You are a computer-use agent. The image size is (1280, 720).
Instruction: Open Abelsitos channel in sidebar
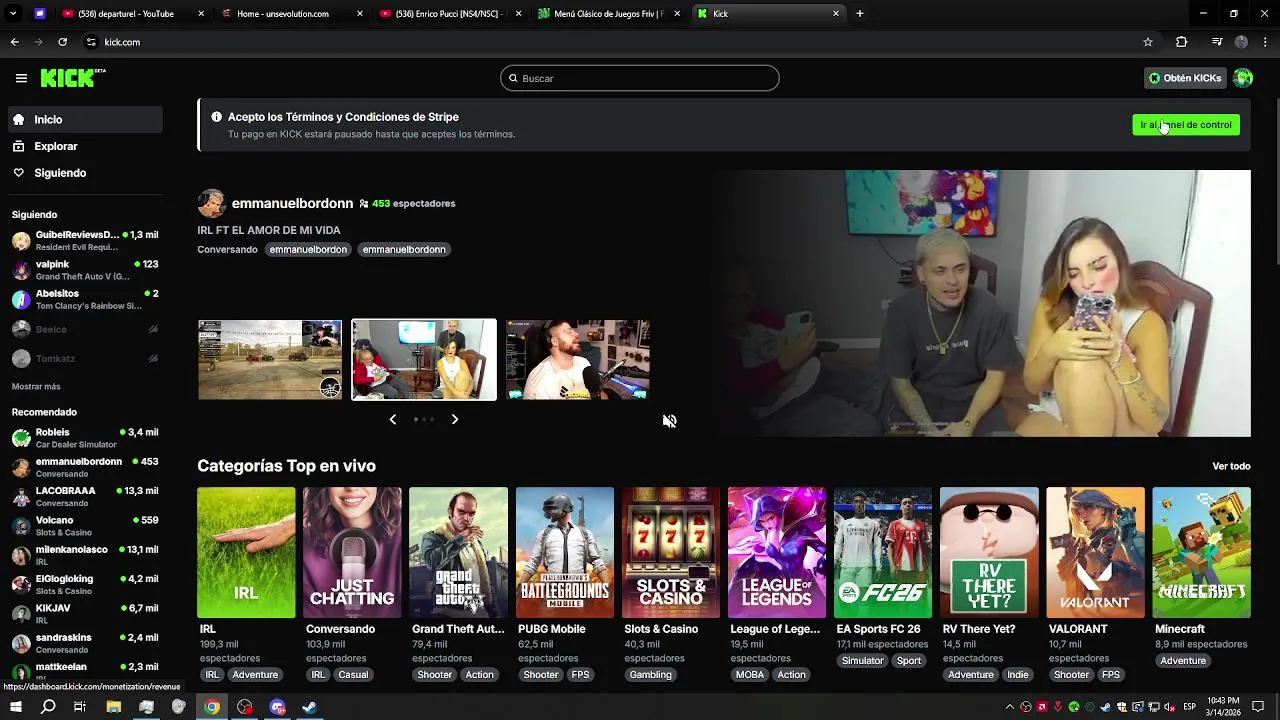(x=85, y=299)
